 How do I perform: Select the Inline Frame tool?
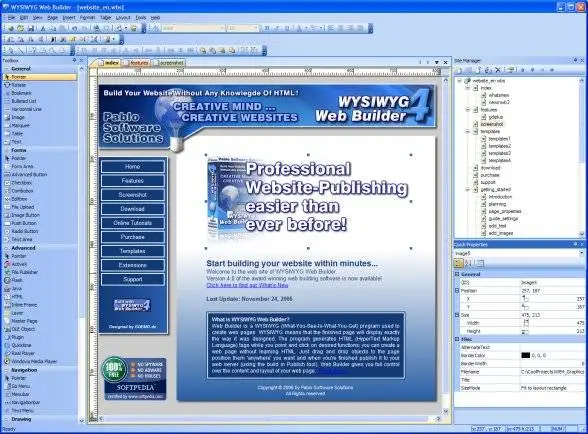pos(24,305)
